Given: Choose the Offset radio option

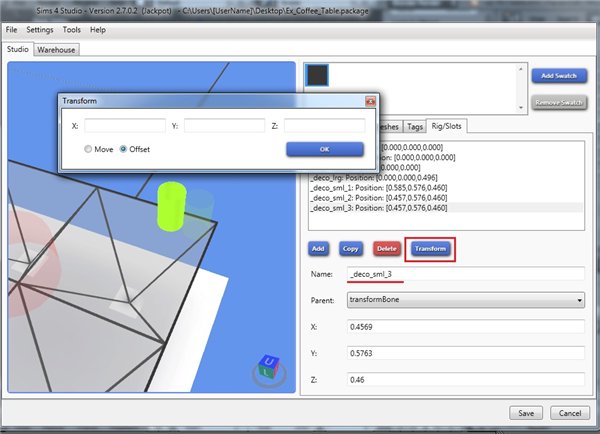Looking at the screenshot, I should coord(124,149).
